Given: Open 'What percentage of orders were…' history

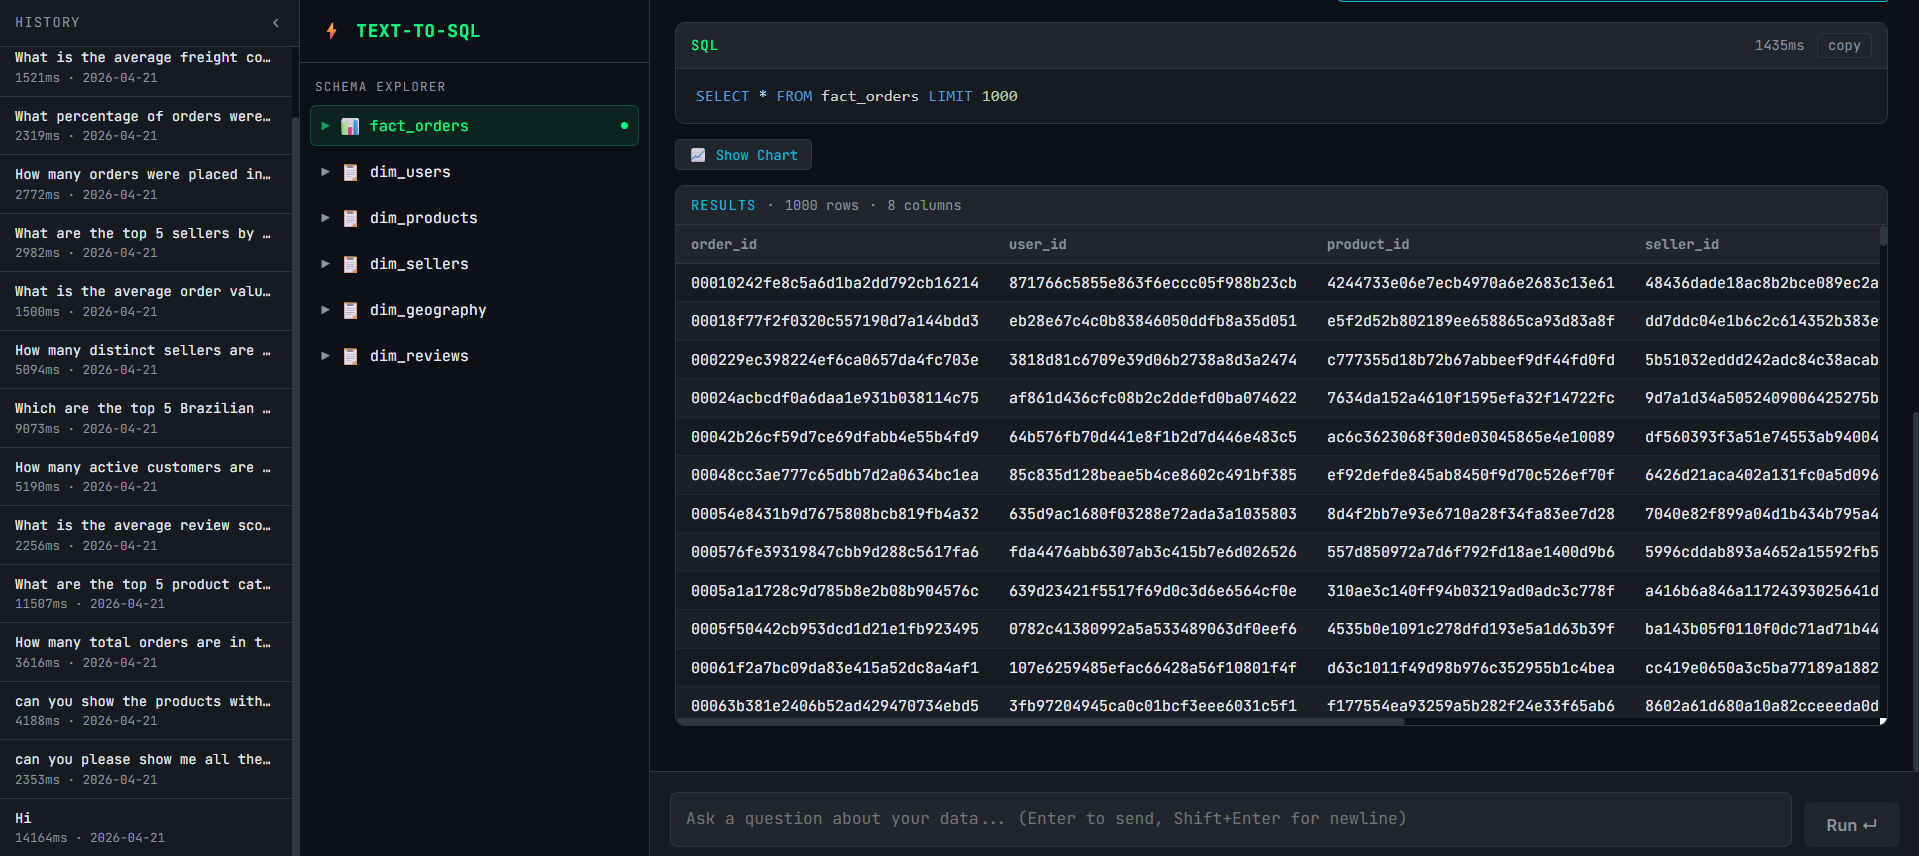Looking at the screenshot, I should (x=146, y=126).
